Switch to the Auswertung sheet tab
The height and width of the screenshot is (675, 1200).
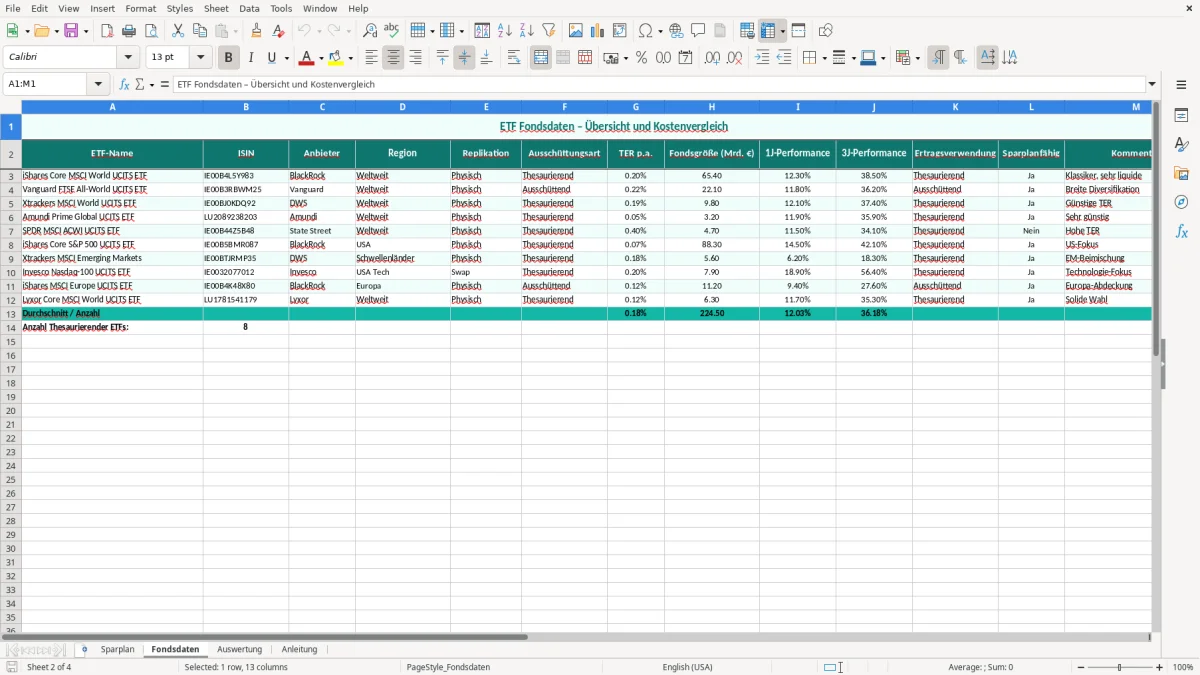pyautogui.click(x=239, y=649)
